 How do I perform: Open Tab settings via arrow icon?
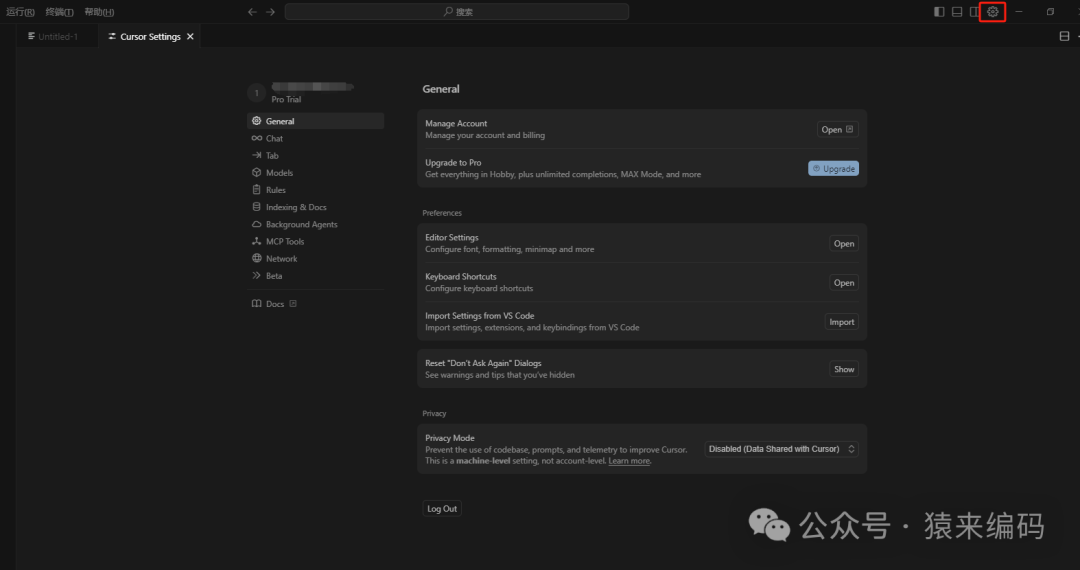[x=256, y=156]
